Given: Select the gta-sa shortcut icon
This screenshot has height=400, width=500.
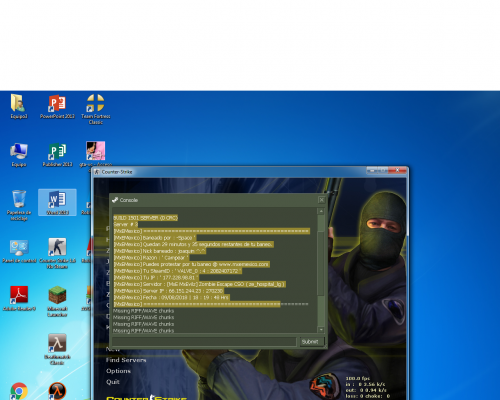Looking at the screenshot, I should (96, 154).
